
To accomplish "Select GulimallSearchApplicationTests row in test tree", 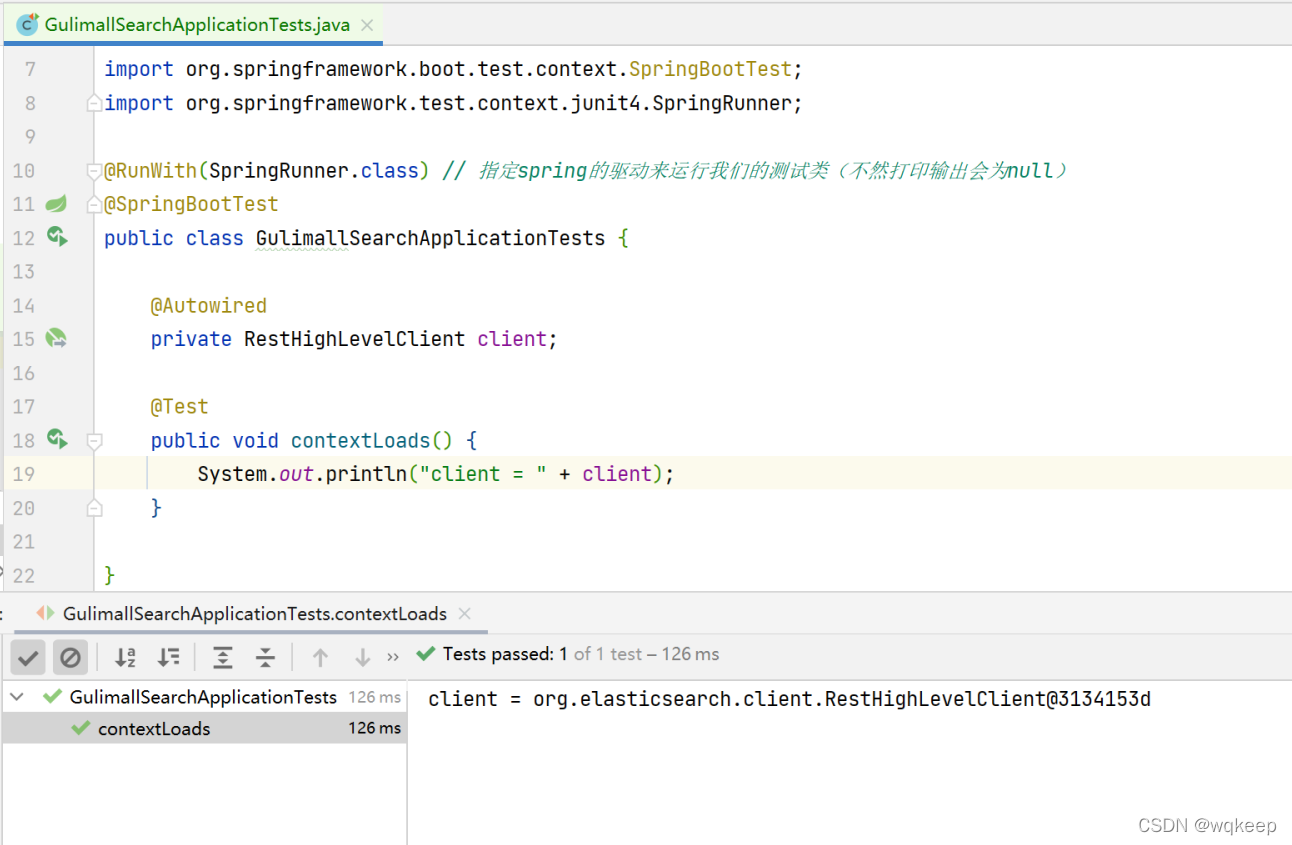I will pyautogui.click(x=204, y=697).
